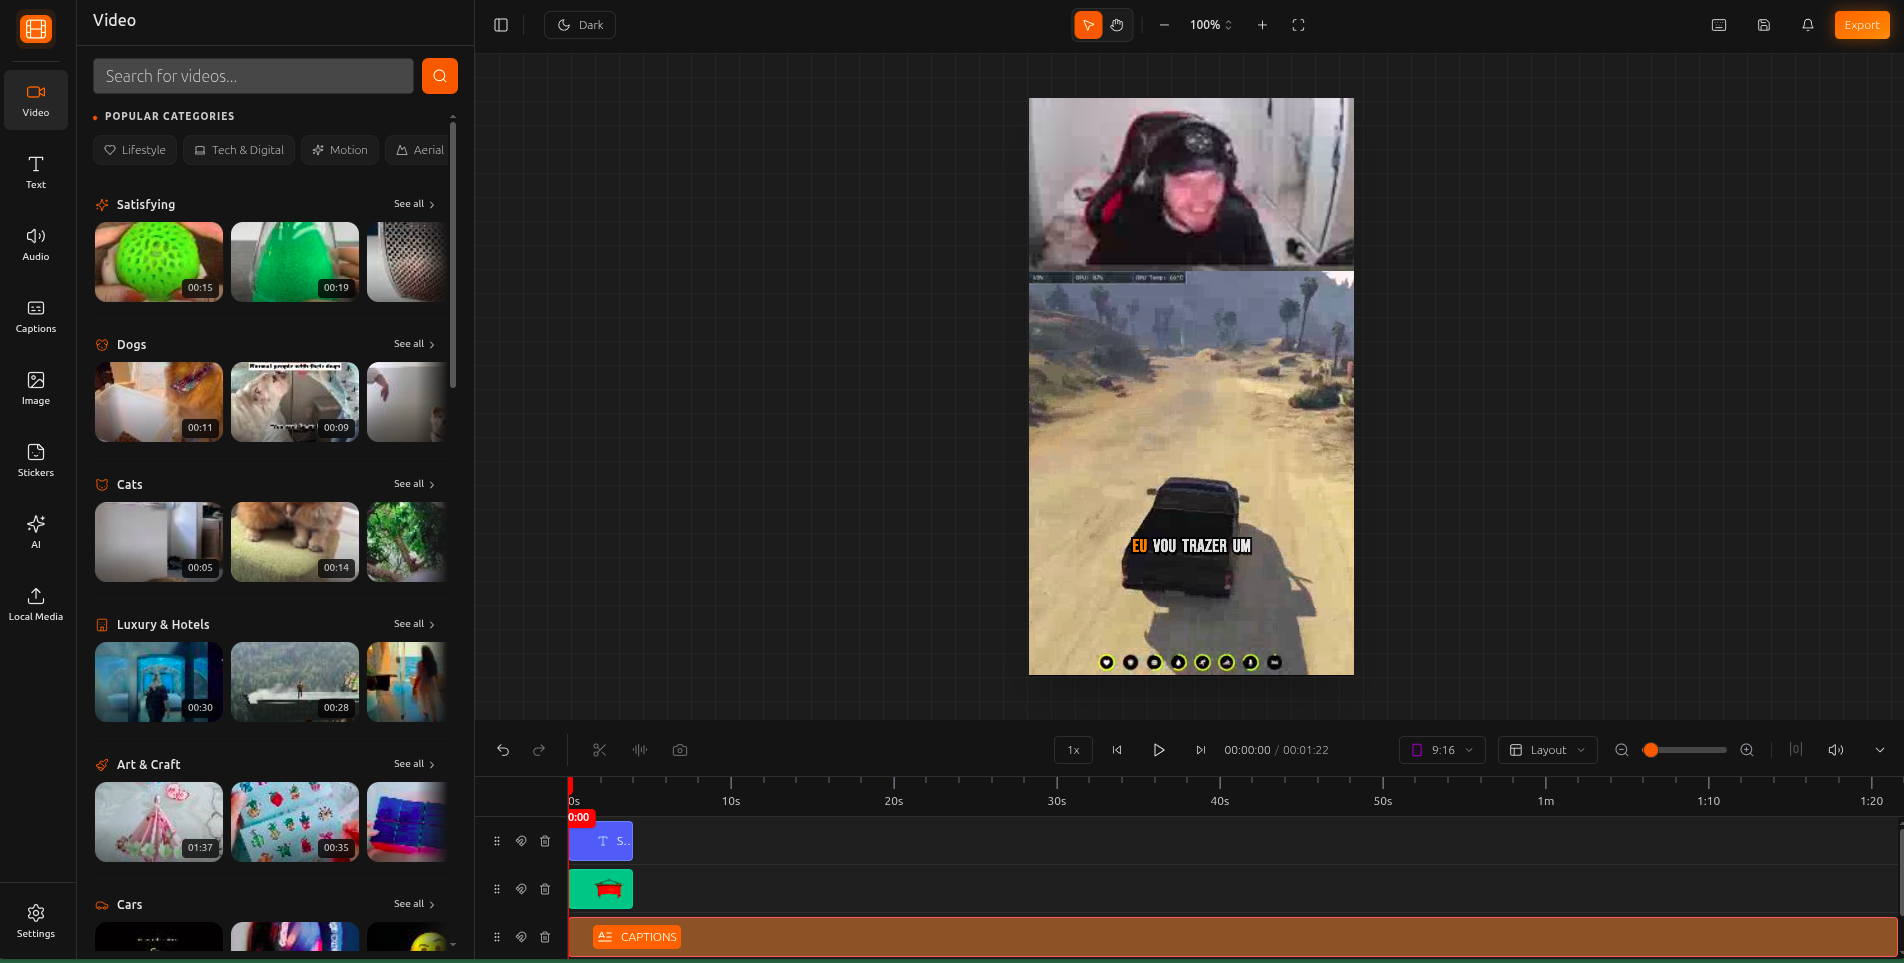Open the Stickers panel
The width and height of the screenshot is (1904, 963).
[35, 460]
